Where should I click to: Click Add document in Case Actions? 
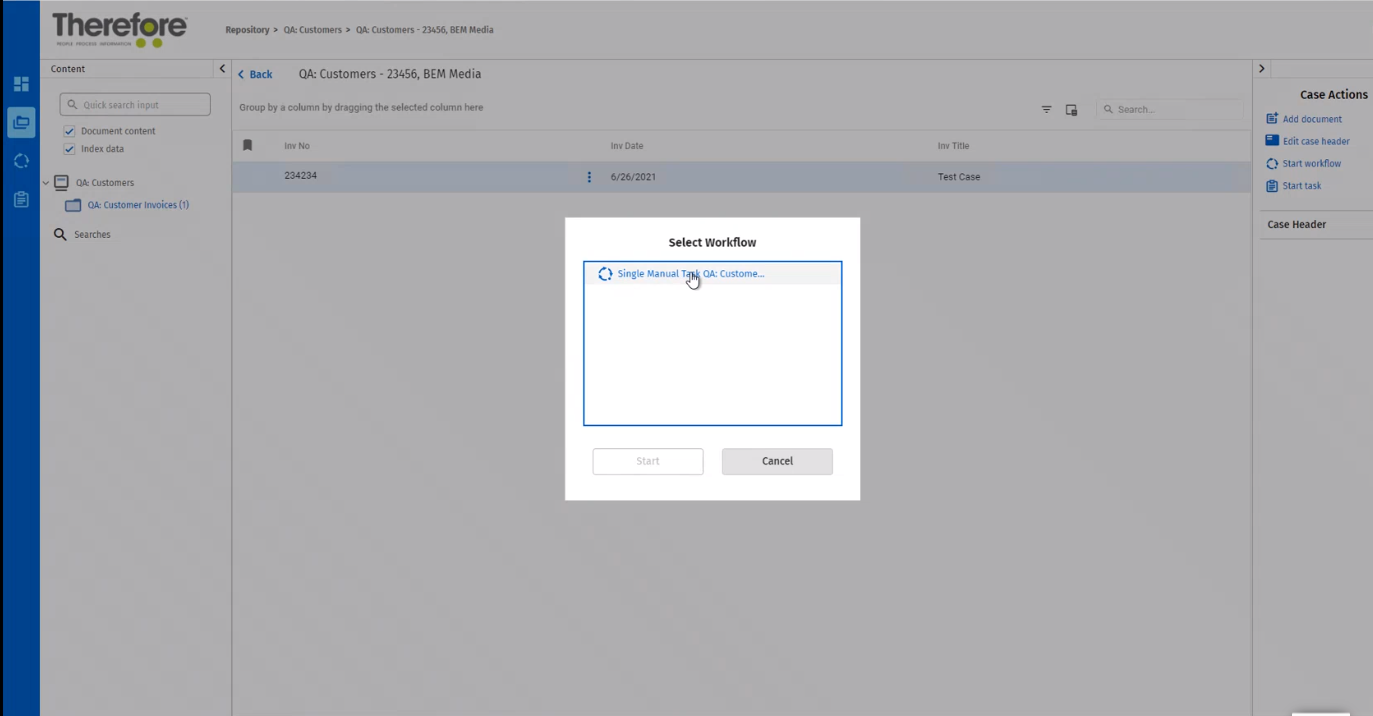1311,119
